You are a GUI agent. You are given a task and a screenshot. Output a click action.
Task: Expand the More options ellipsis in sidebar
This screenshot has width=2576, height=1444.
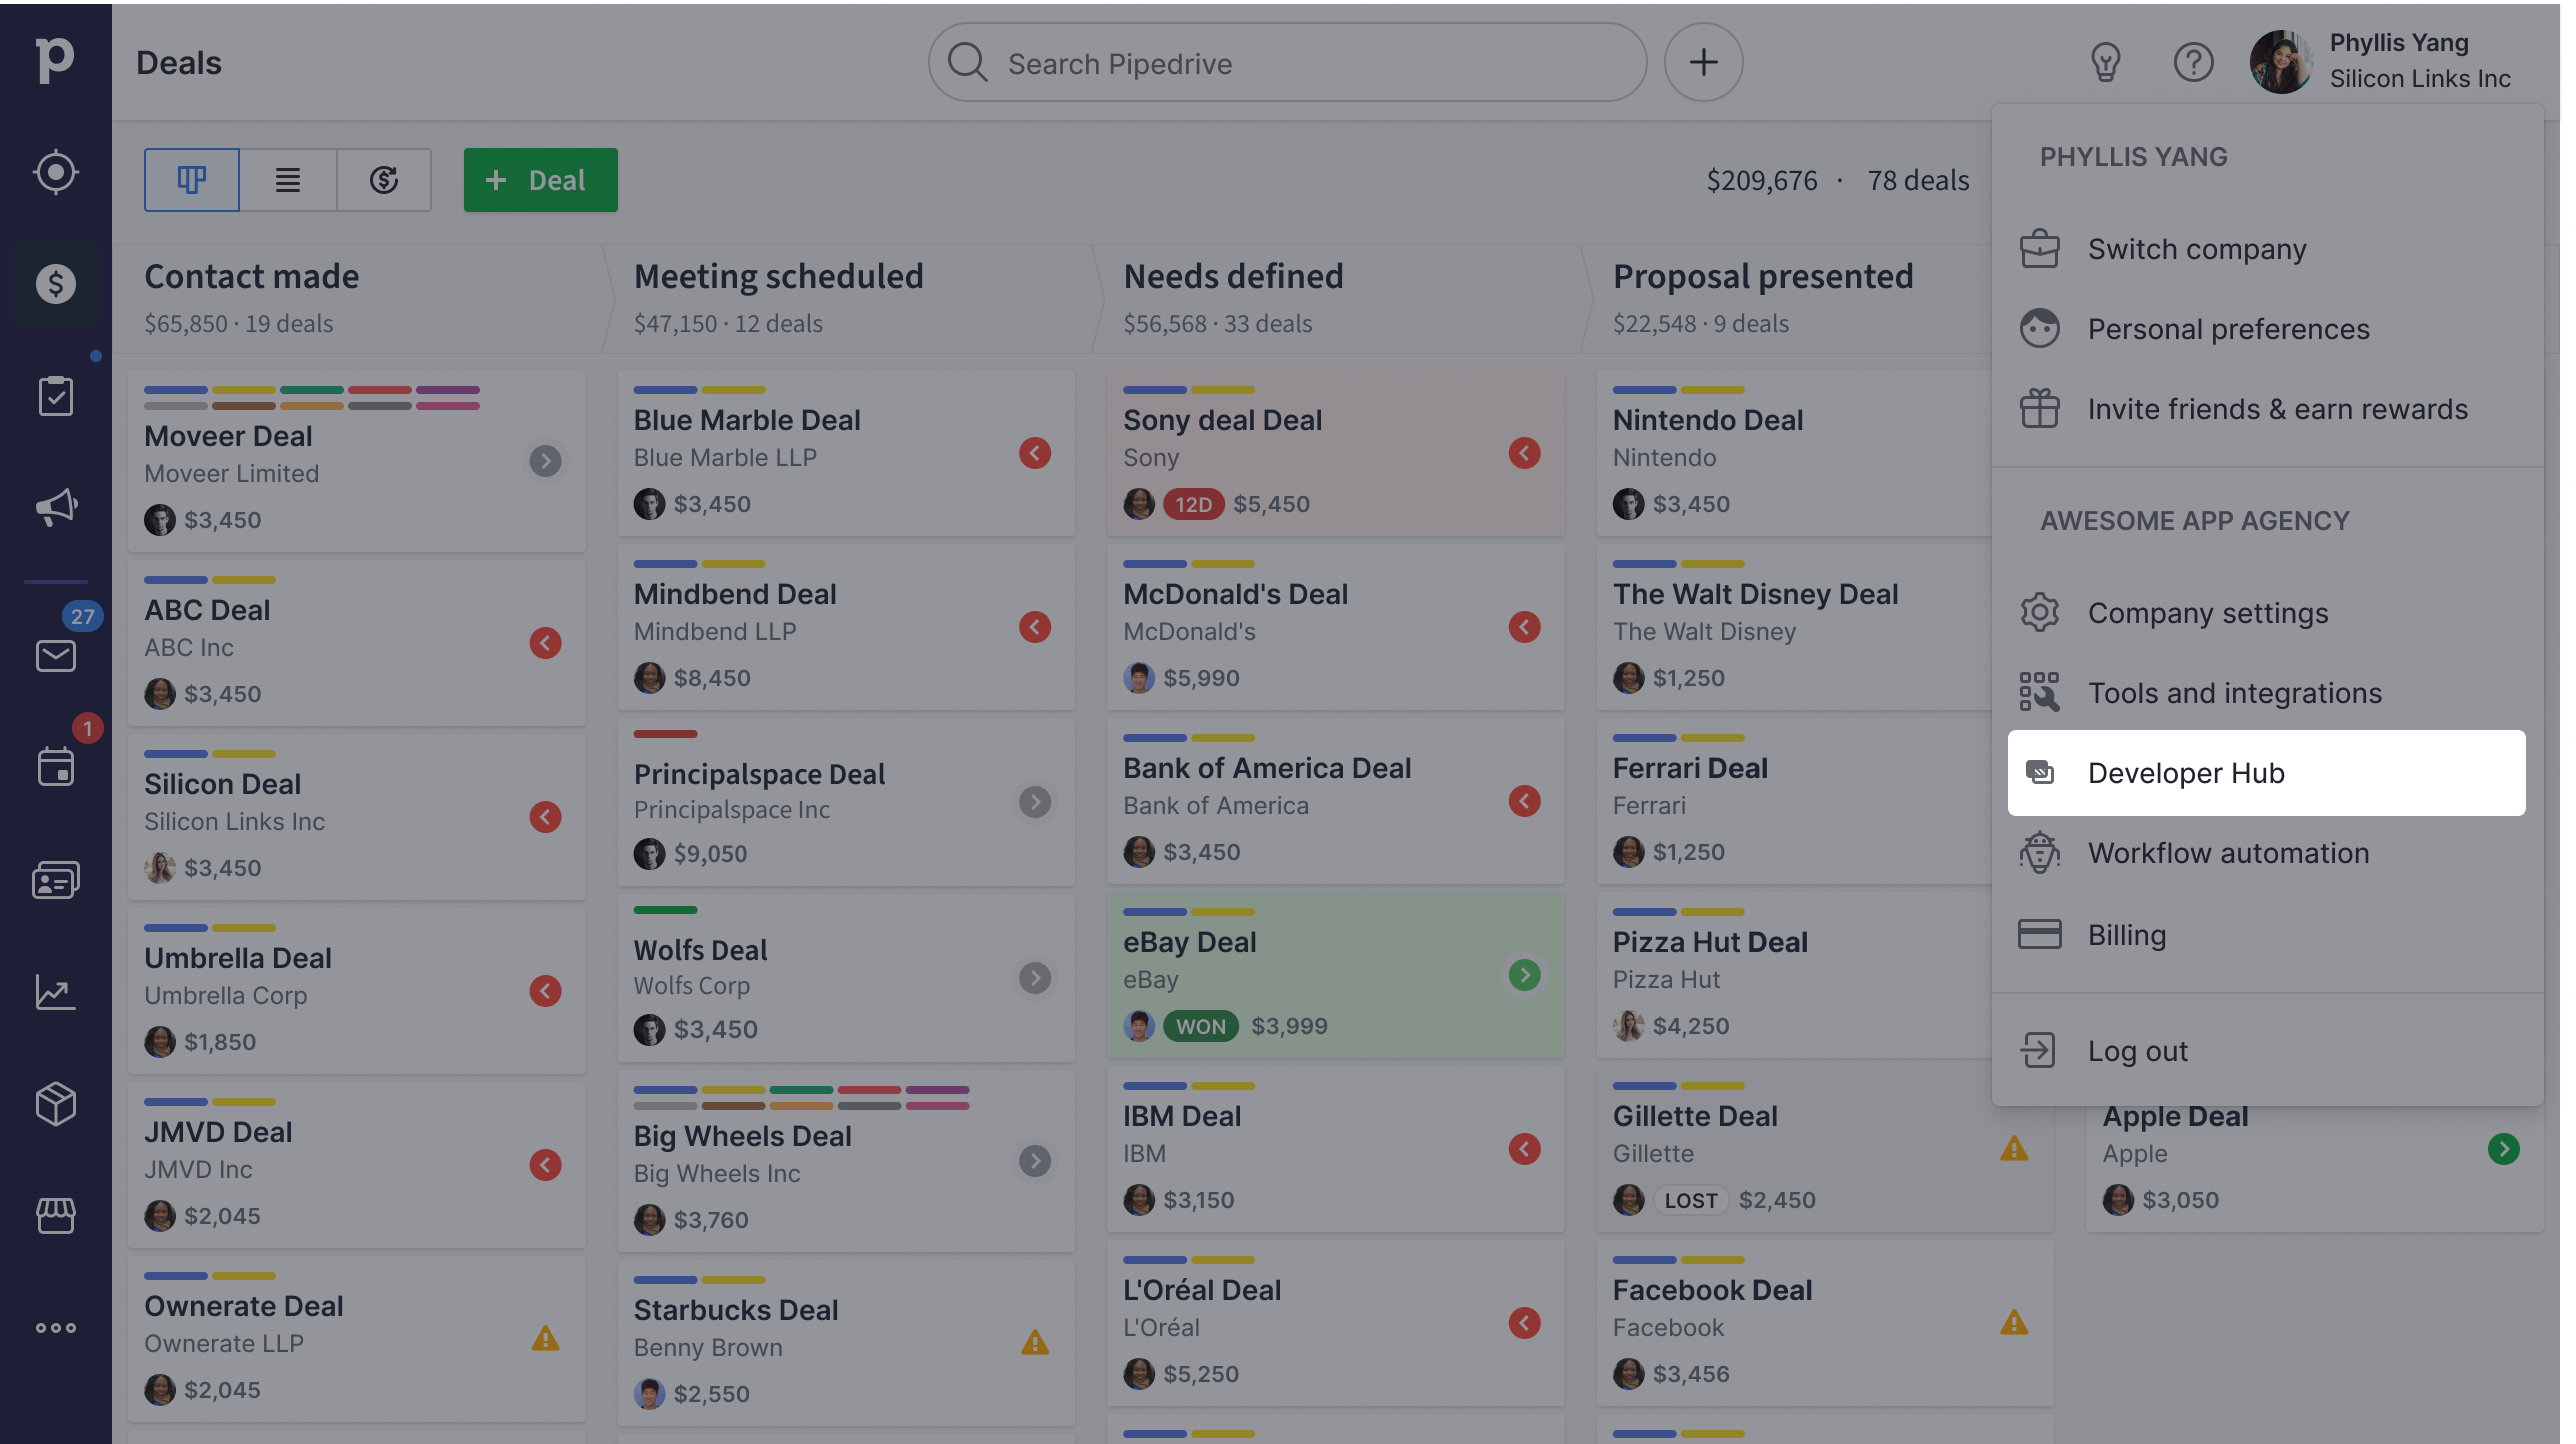pyautogui.click(x=55, y=1327)
